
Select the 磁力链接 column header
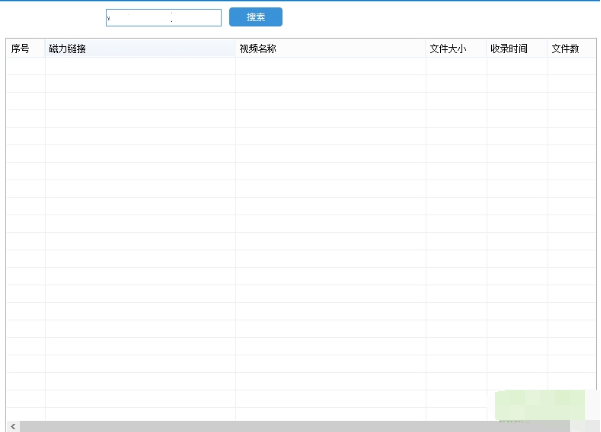click(140, 49)
